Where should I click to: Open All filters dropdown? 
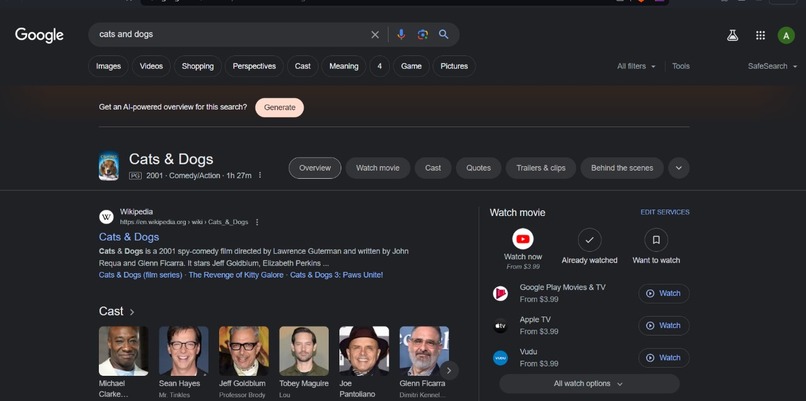[x=636, y=66]
